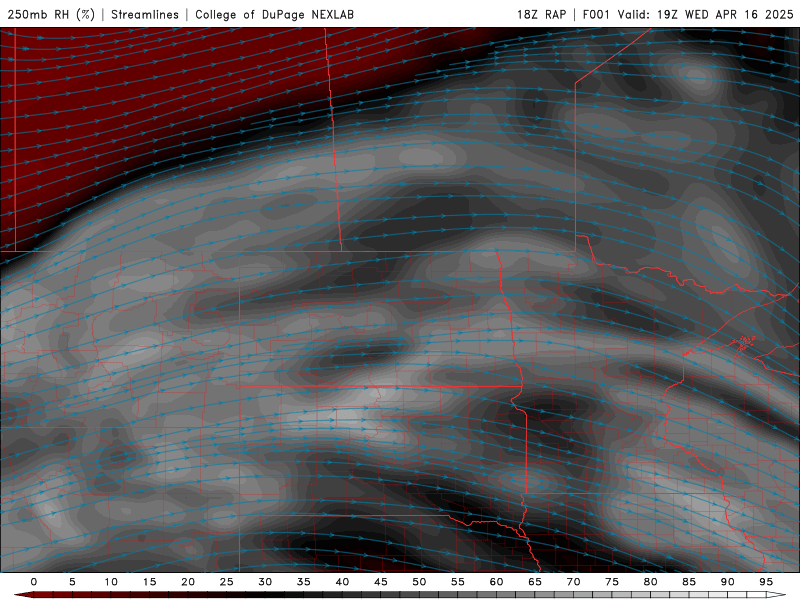The height and width of the screenshot is (600, 800).
Task: Click the "30" value on the color scale
Action: (265, 582)
